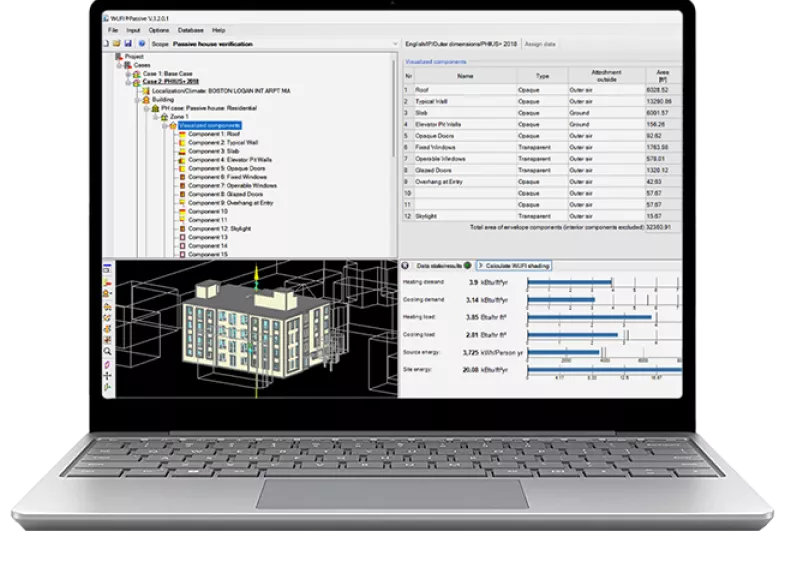Click the Localization/Climate Boston Logan icon
The image size is (785, 572).
145,92
